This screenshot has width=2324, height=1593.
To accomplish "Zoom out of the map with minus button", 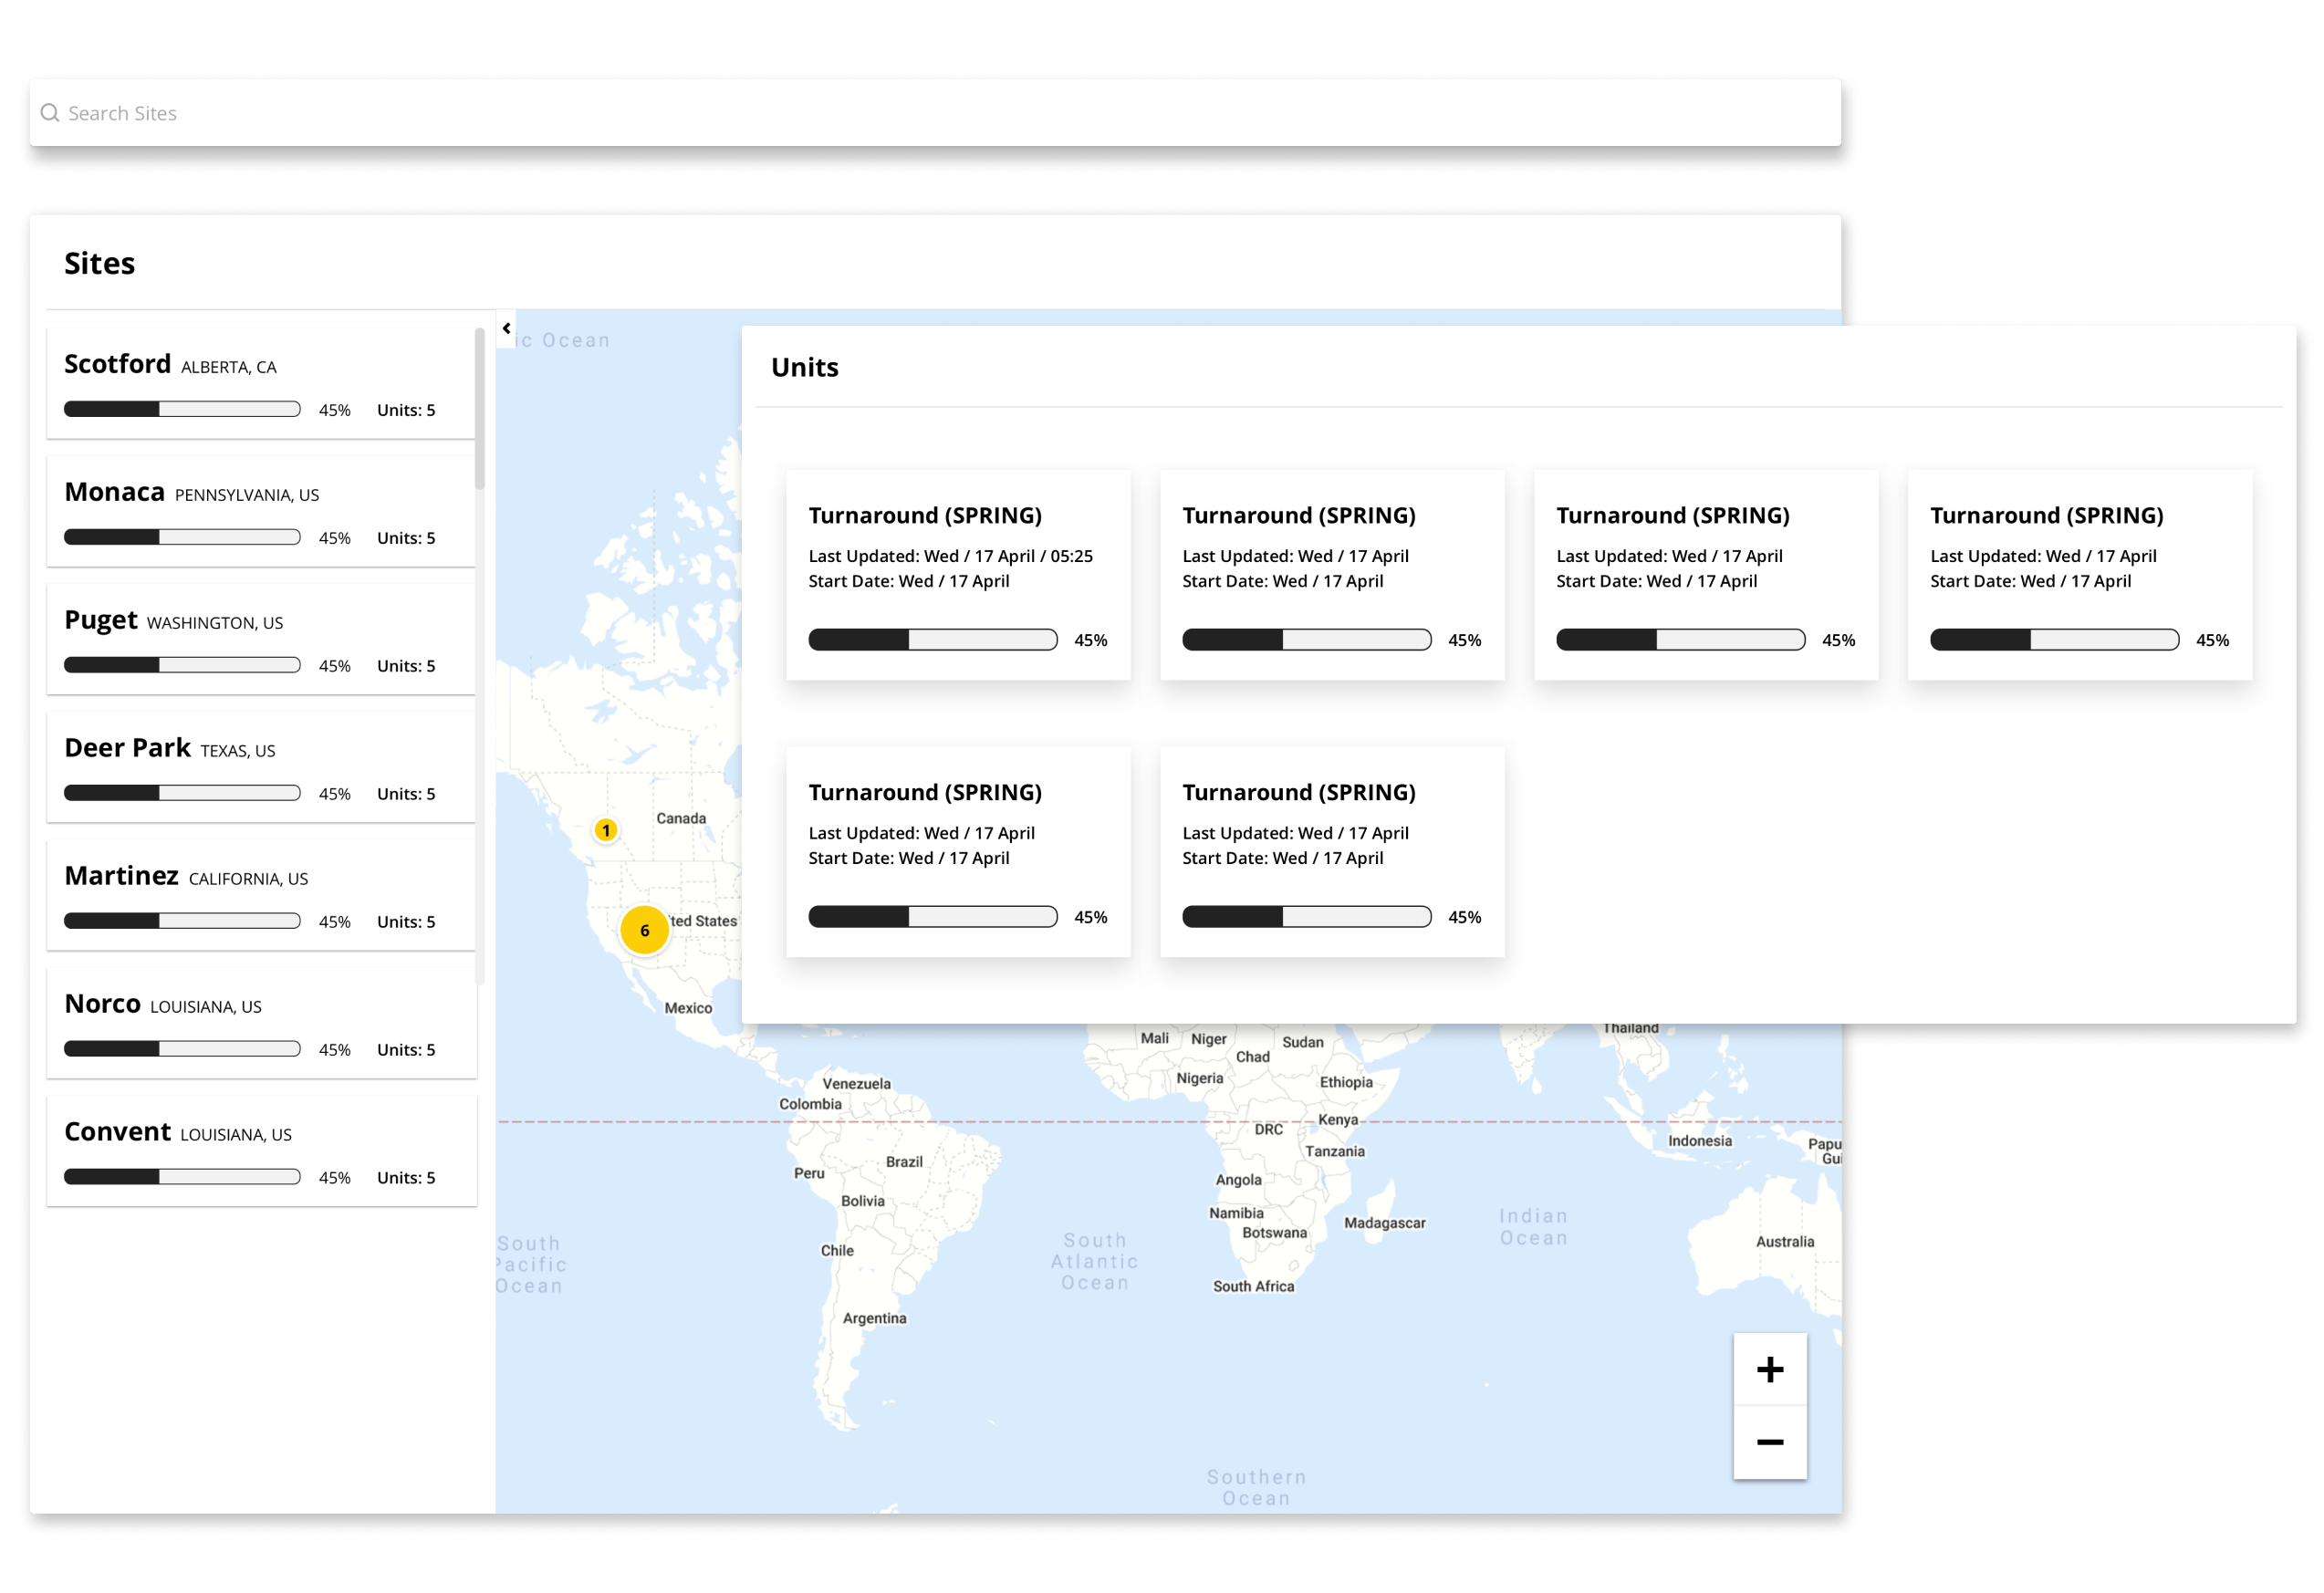I will coord(1770,1442).
